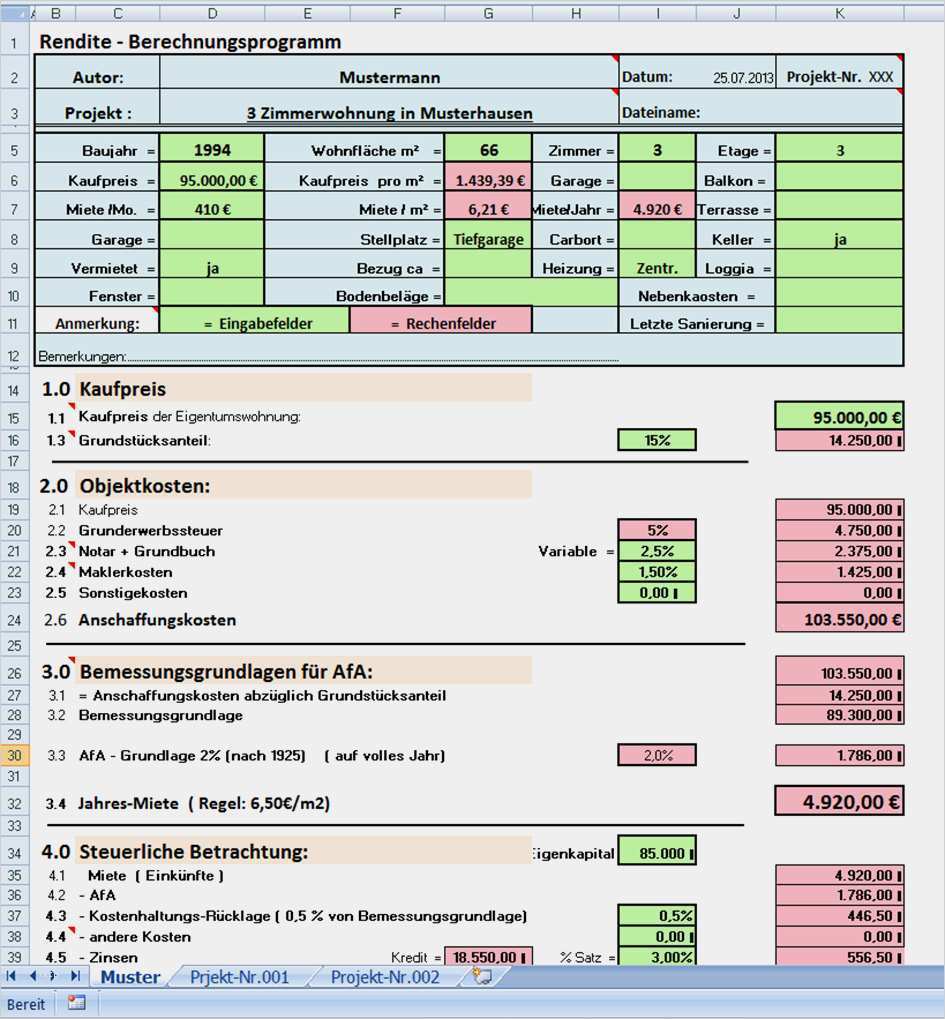Click the previous sheet navigation arrow
The image size is (945, 1019).
coord(32,976)
